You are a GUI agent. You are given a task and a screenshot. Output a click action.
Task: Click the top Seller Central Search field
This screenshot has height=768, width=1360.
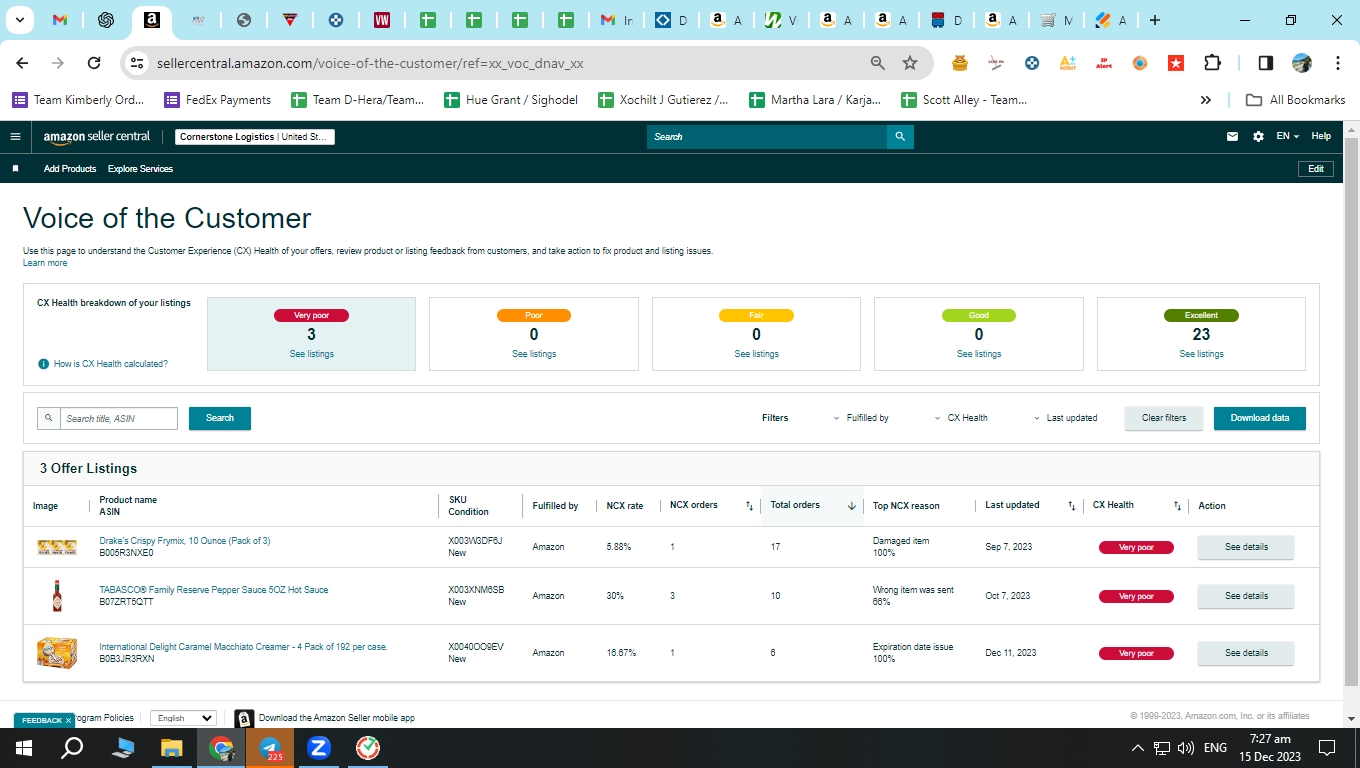point(767,137)
